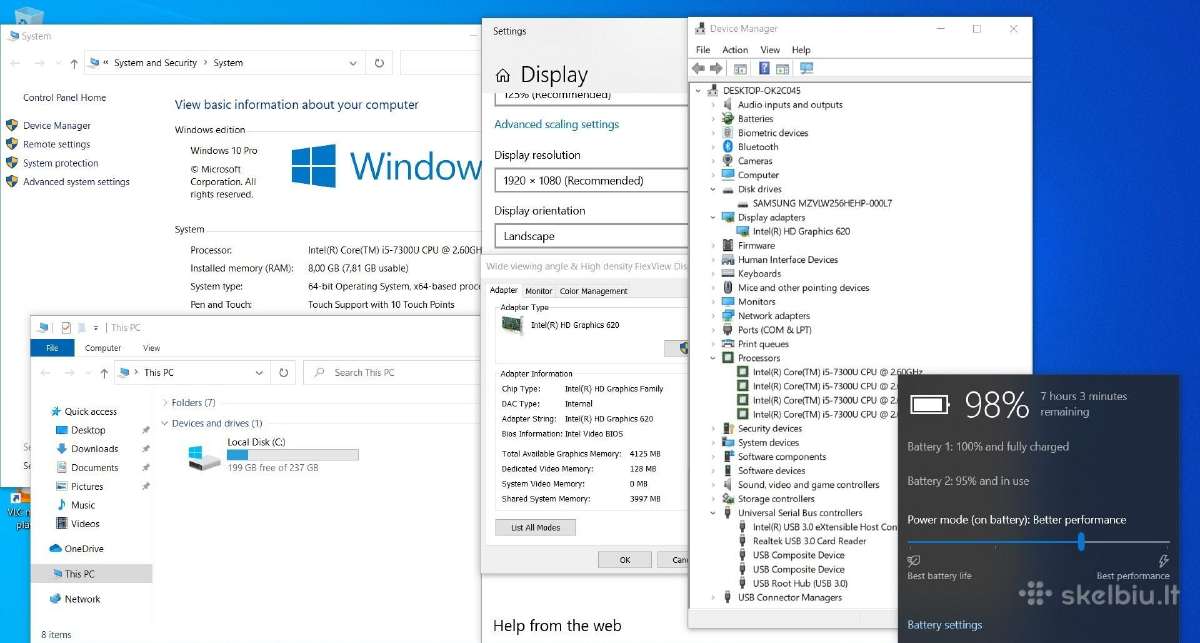Open Remote settings link in System window
The height and width of the screenshot is (643, 1200).
57,145
